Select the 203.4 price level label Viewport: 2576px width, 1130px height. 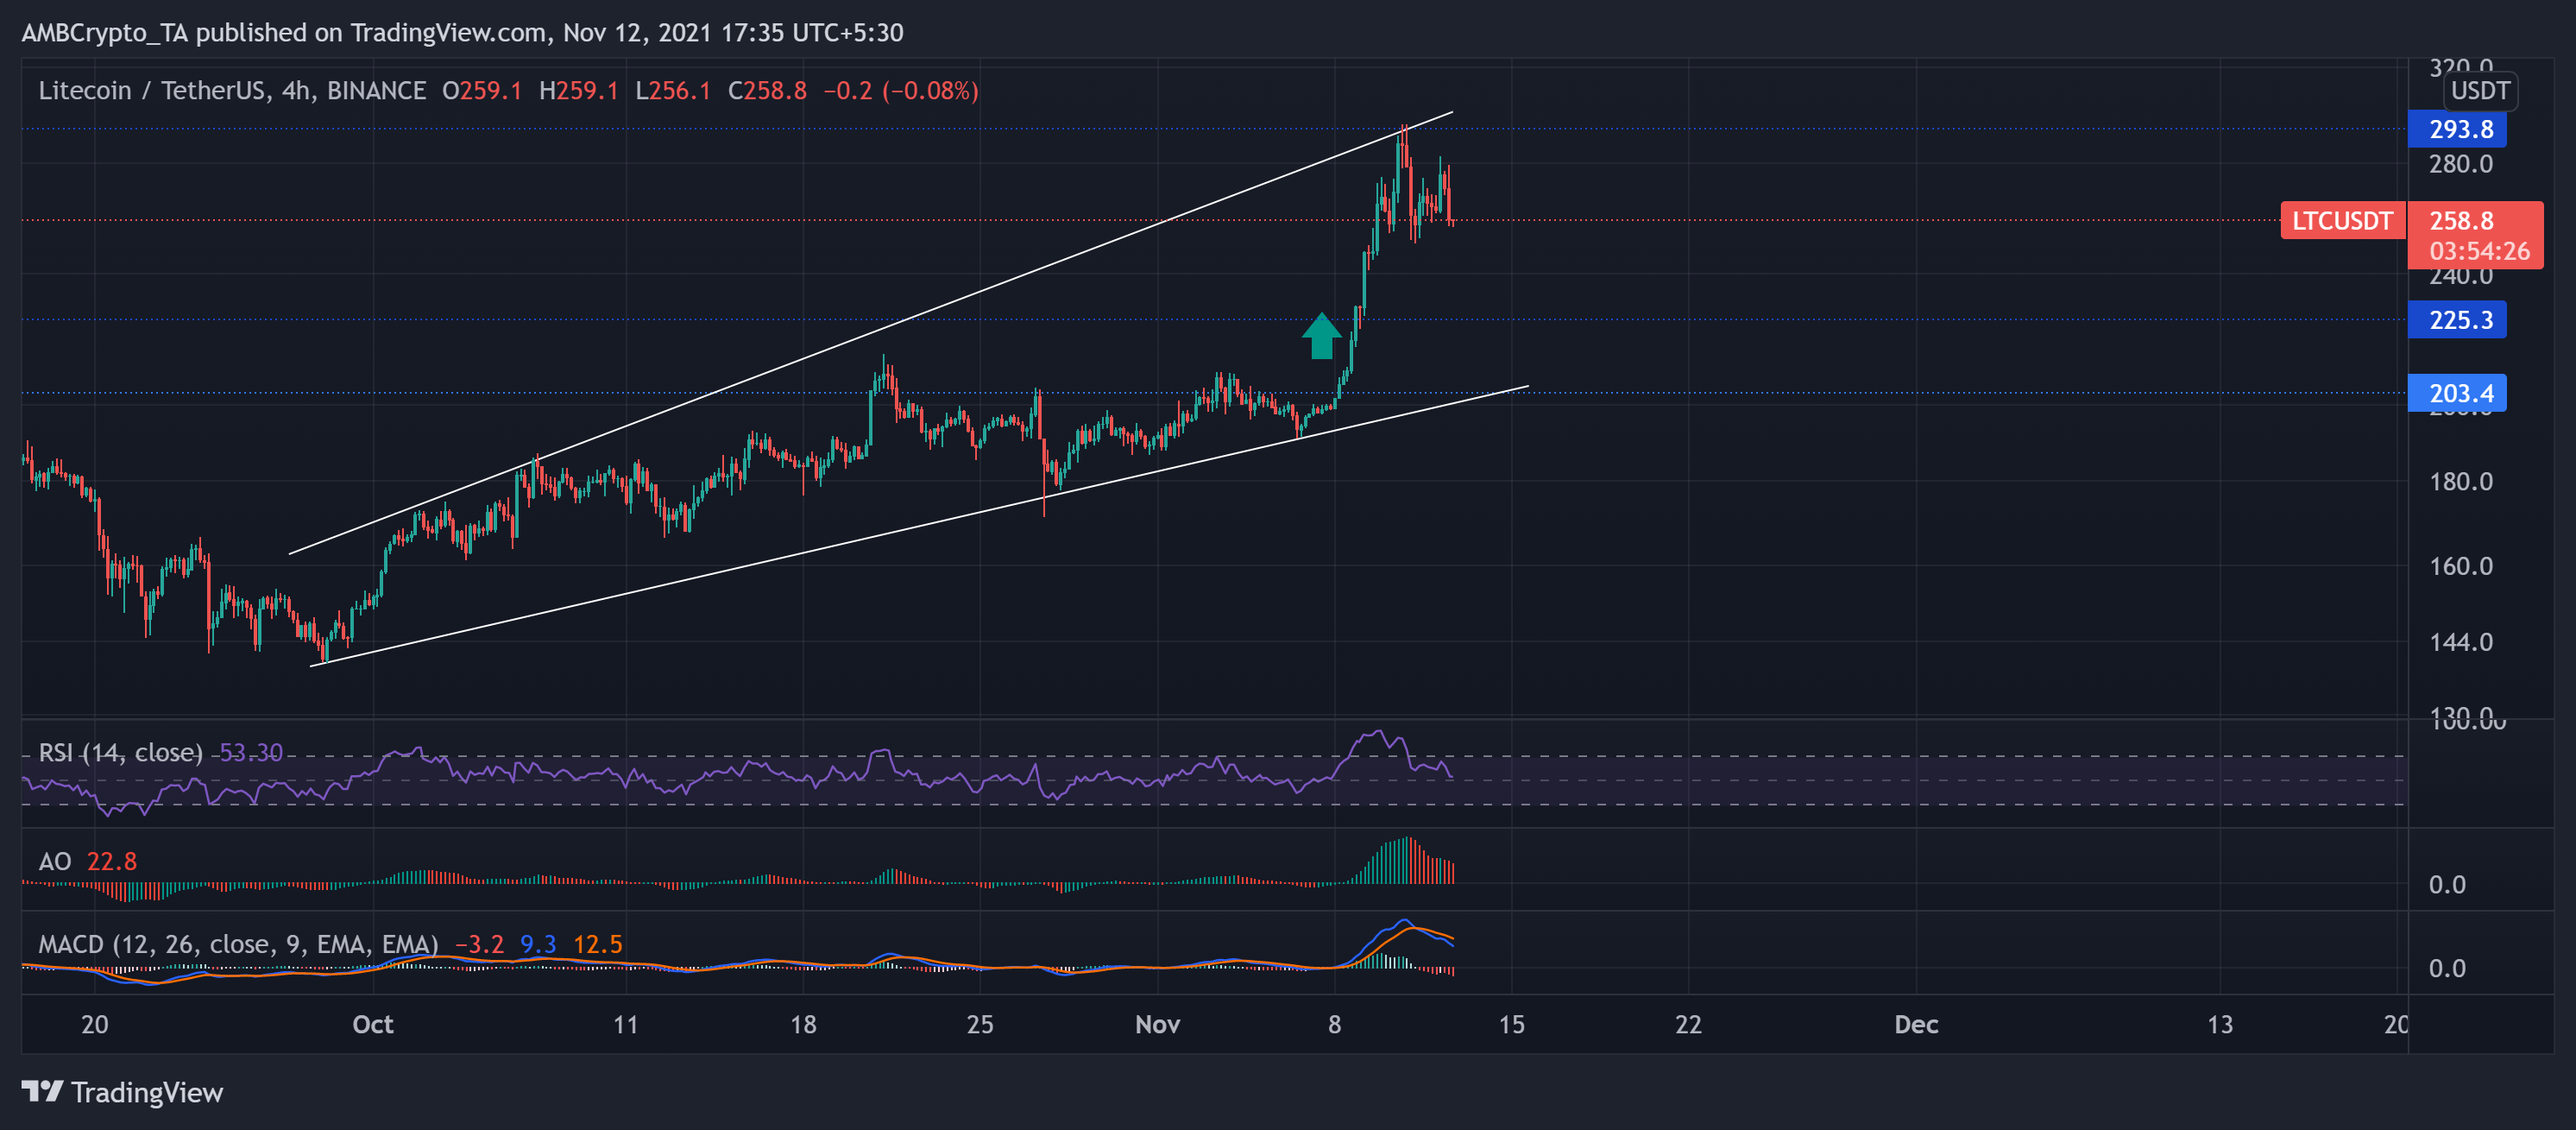(x=2457, y=393)
